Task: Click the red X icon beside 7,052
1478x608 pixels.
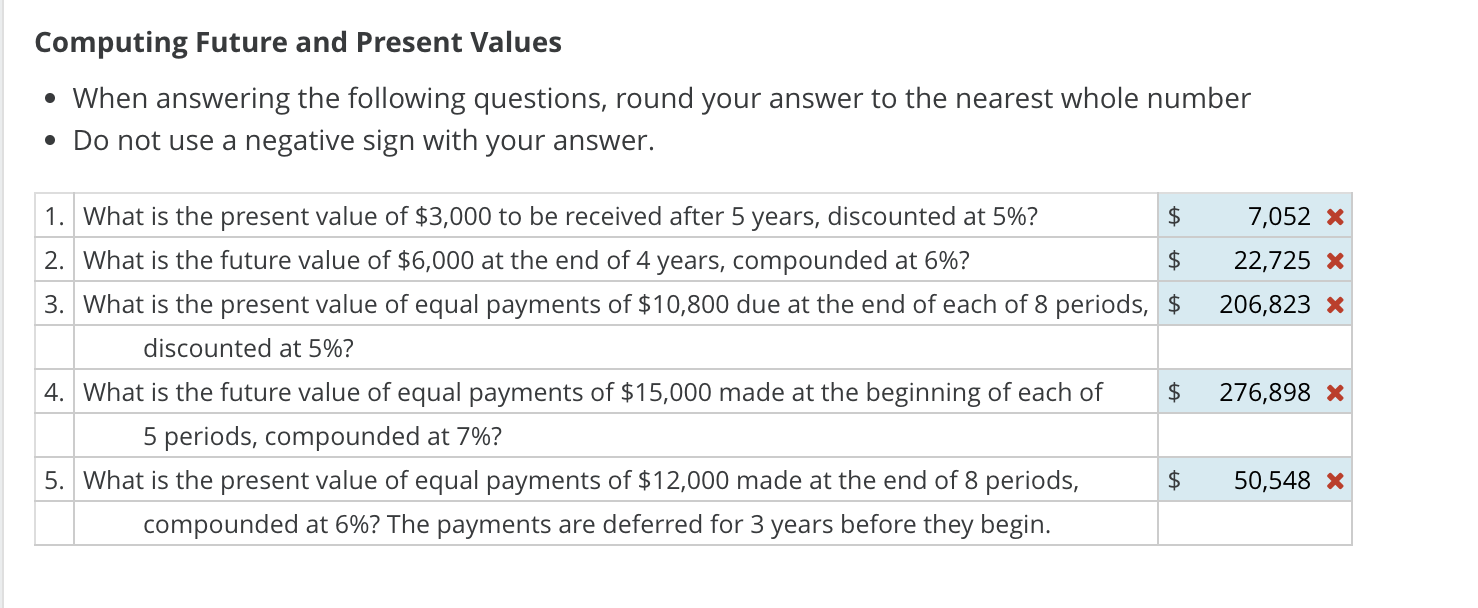Action: (x=1334, y=216)
